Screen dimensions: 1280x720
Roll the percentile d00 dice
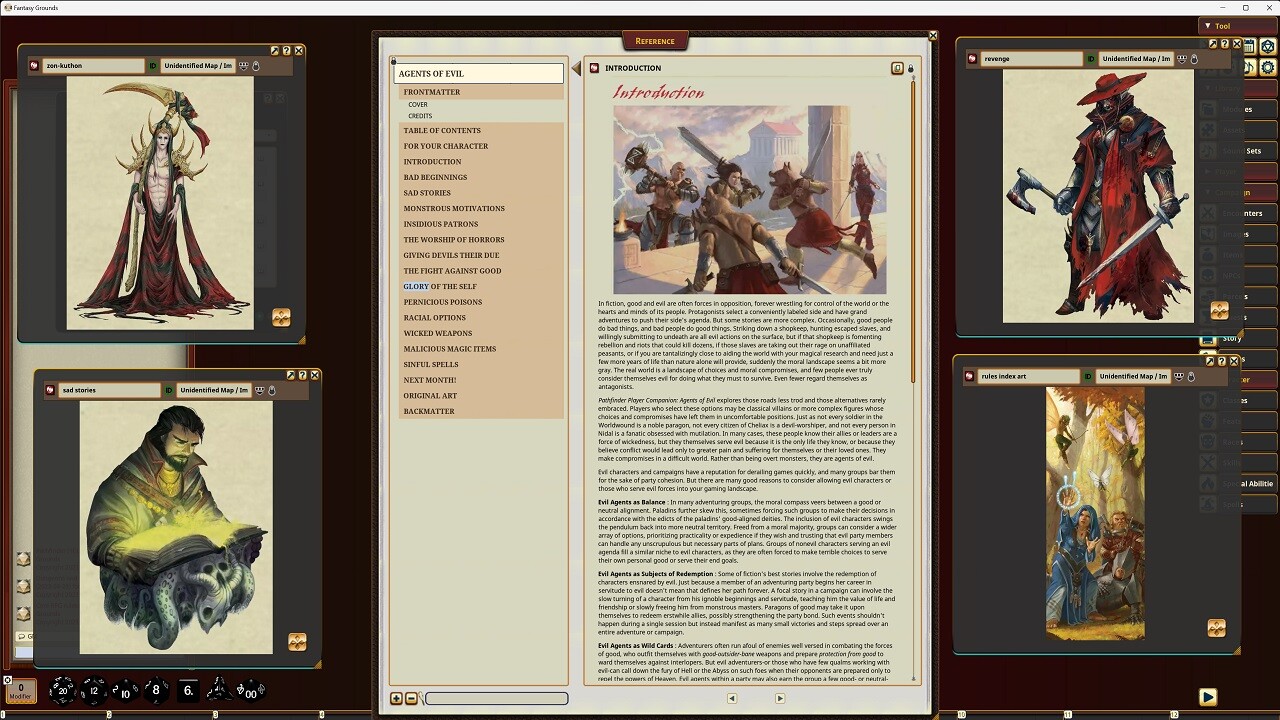(x=250, y=692)
